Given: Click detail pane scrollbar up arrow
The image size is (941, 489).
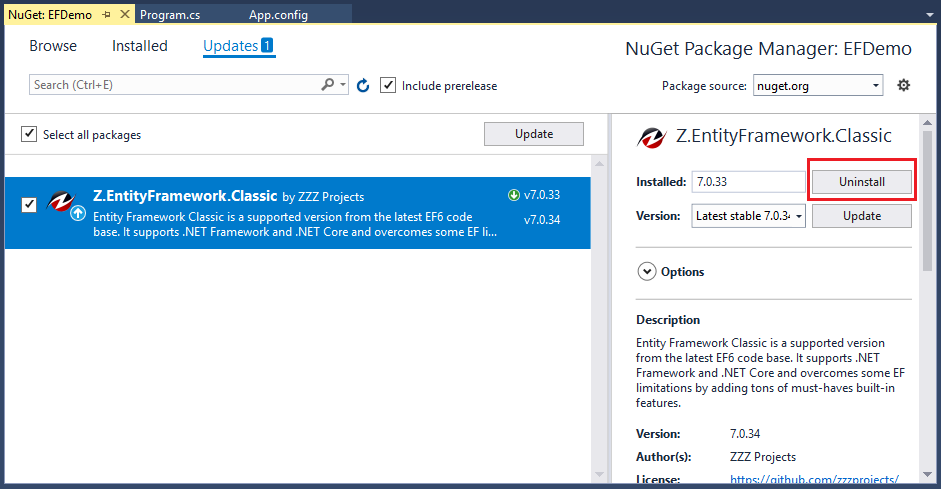Looking at the screenshot, I should (928, 122).
